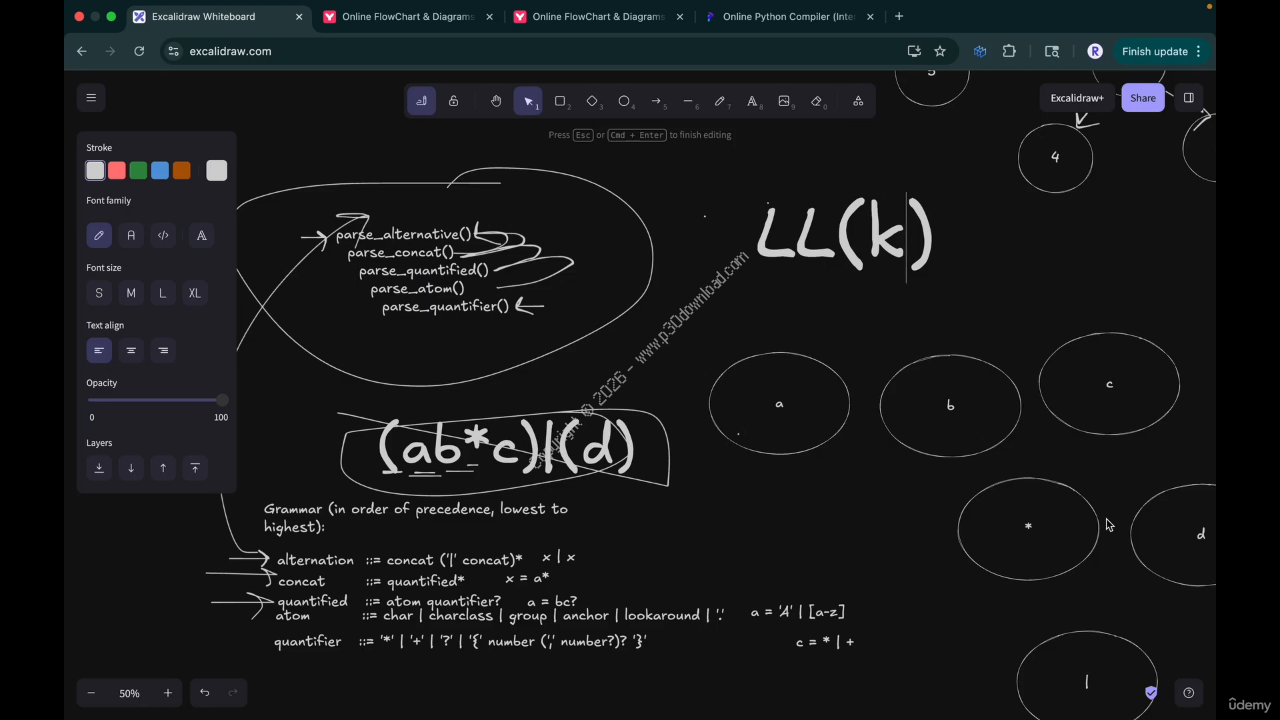
Task: Switch to second Online FlowChart tab
Action: tap(598, 17)
